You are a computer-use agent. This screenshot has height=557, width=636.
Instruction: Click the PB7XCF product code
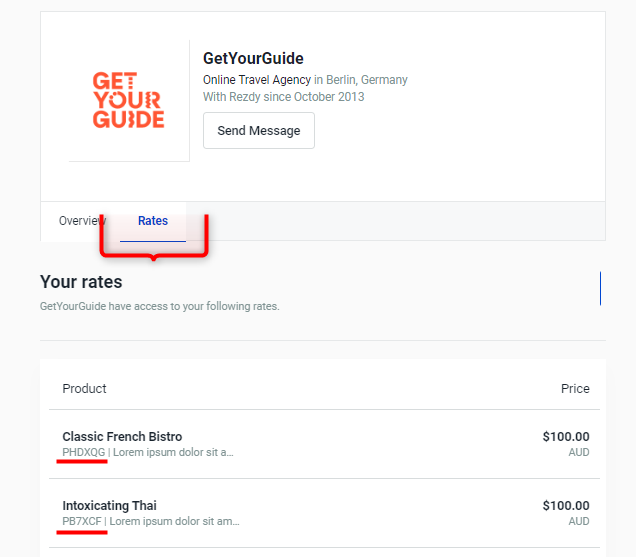(x=82, y=521)
